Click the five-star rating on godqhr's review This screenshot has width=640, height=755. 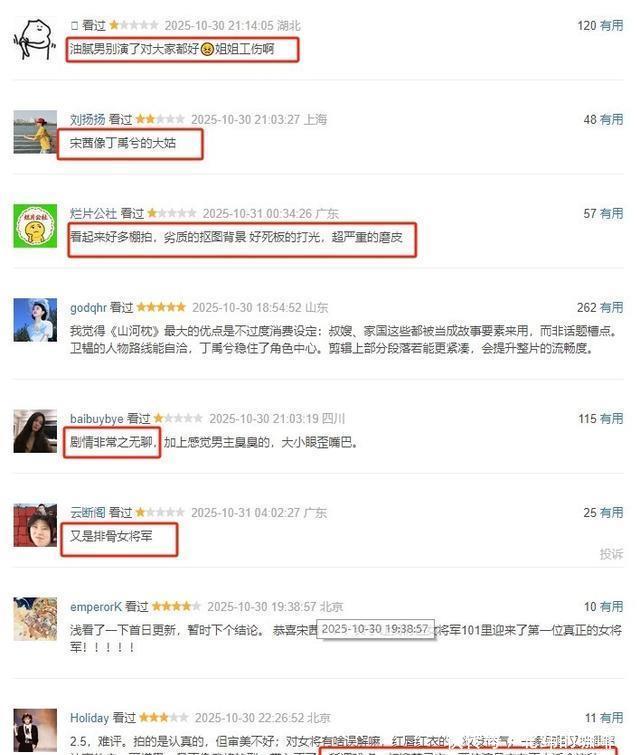[161, 307]
